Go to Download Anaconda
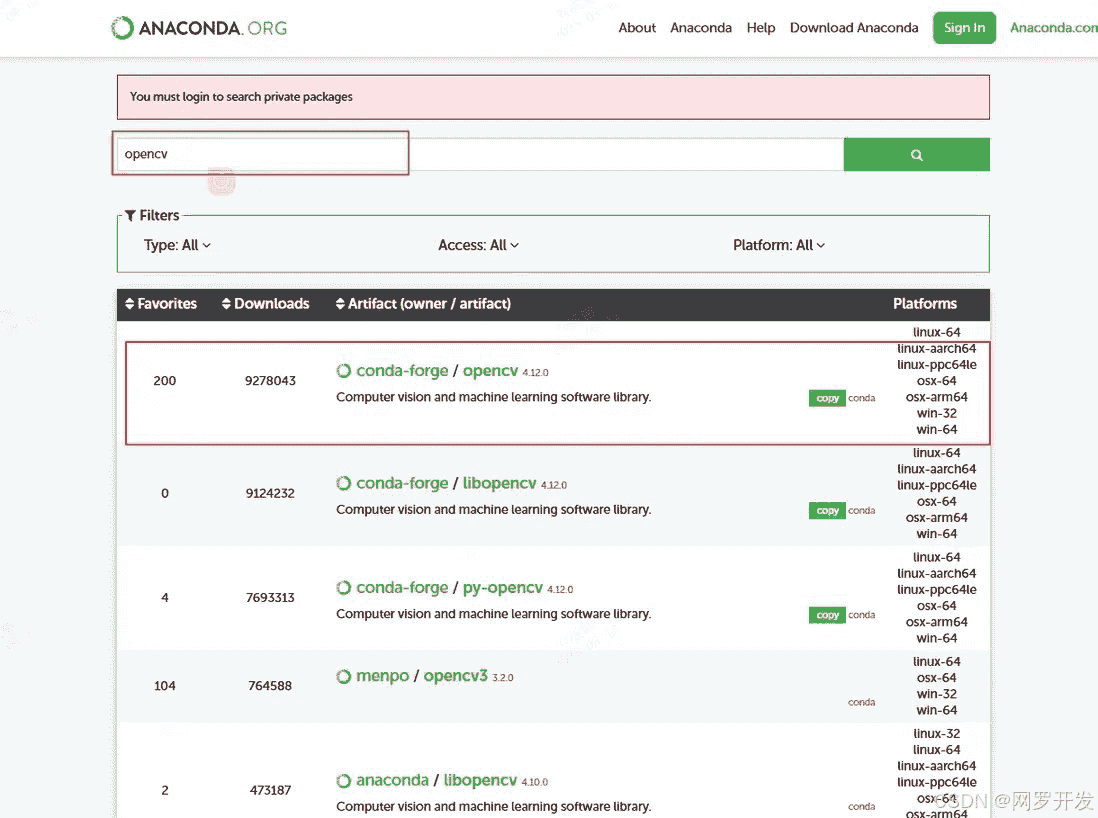Image resolution: width=1098 pixels, height=818 pixels. click(x=854, y=28)
